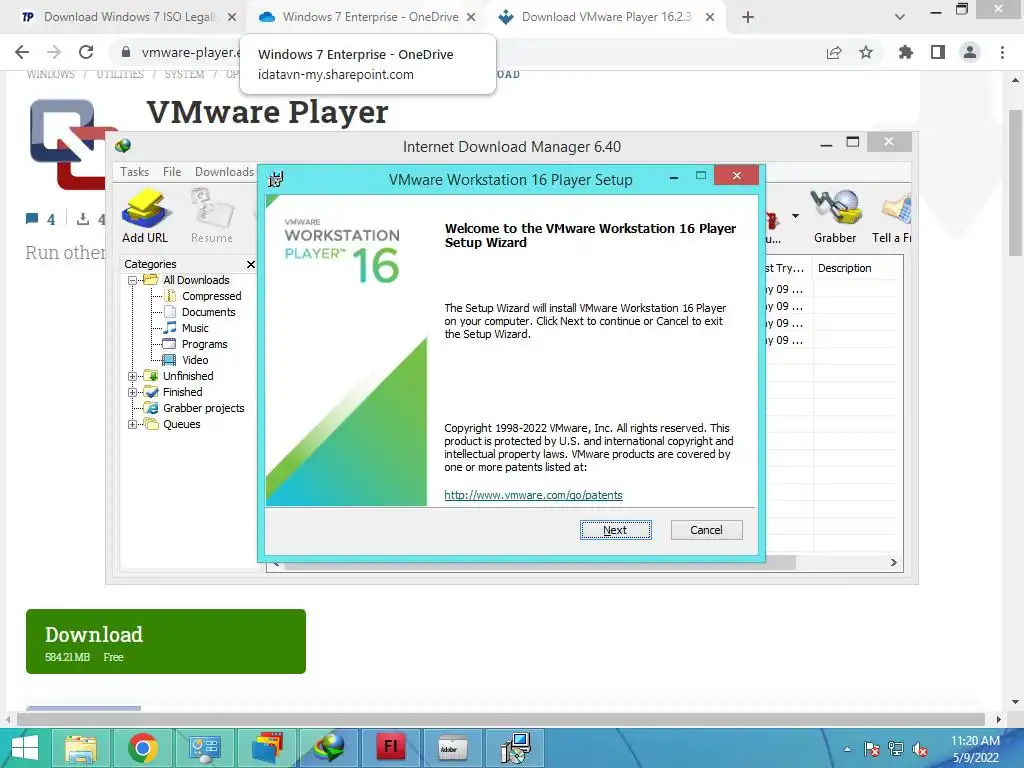Open the File menu in IDM

[172, 172]
